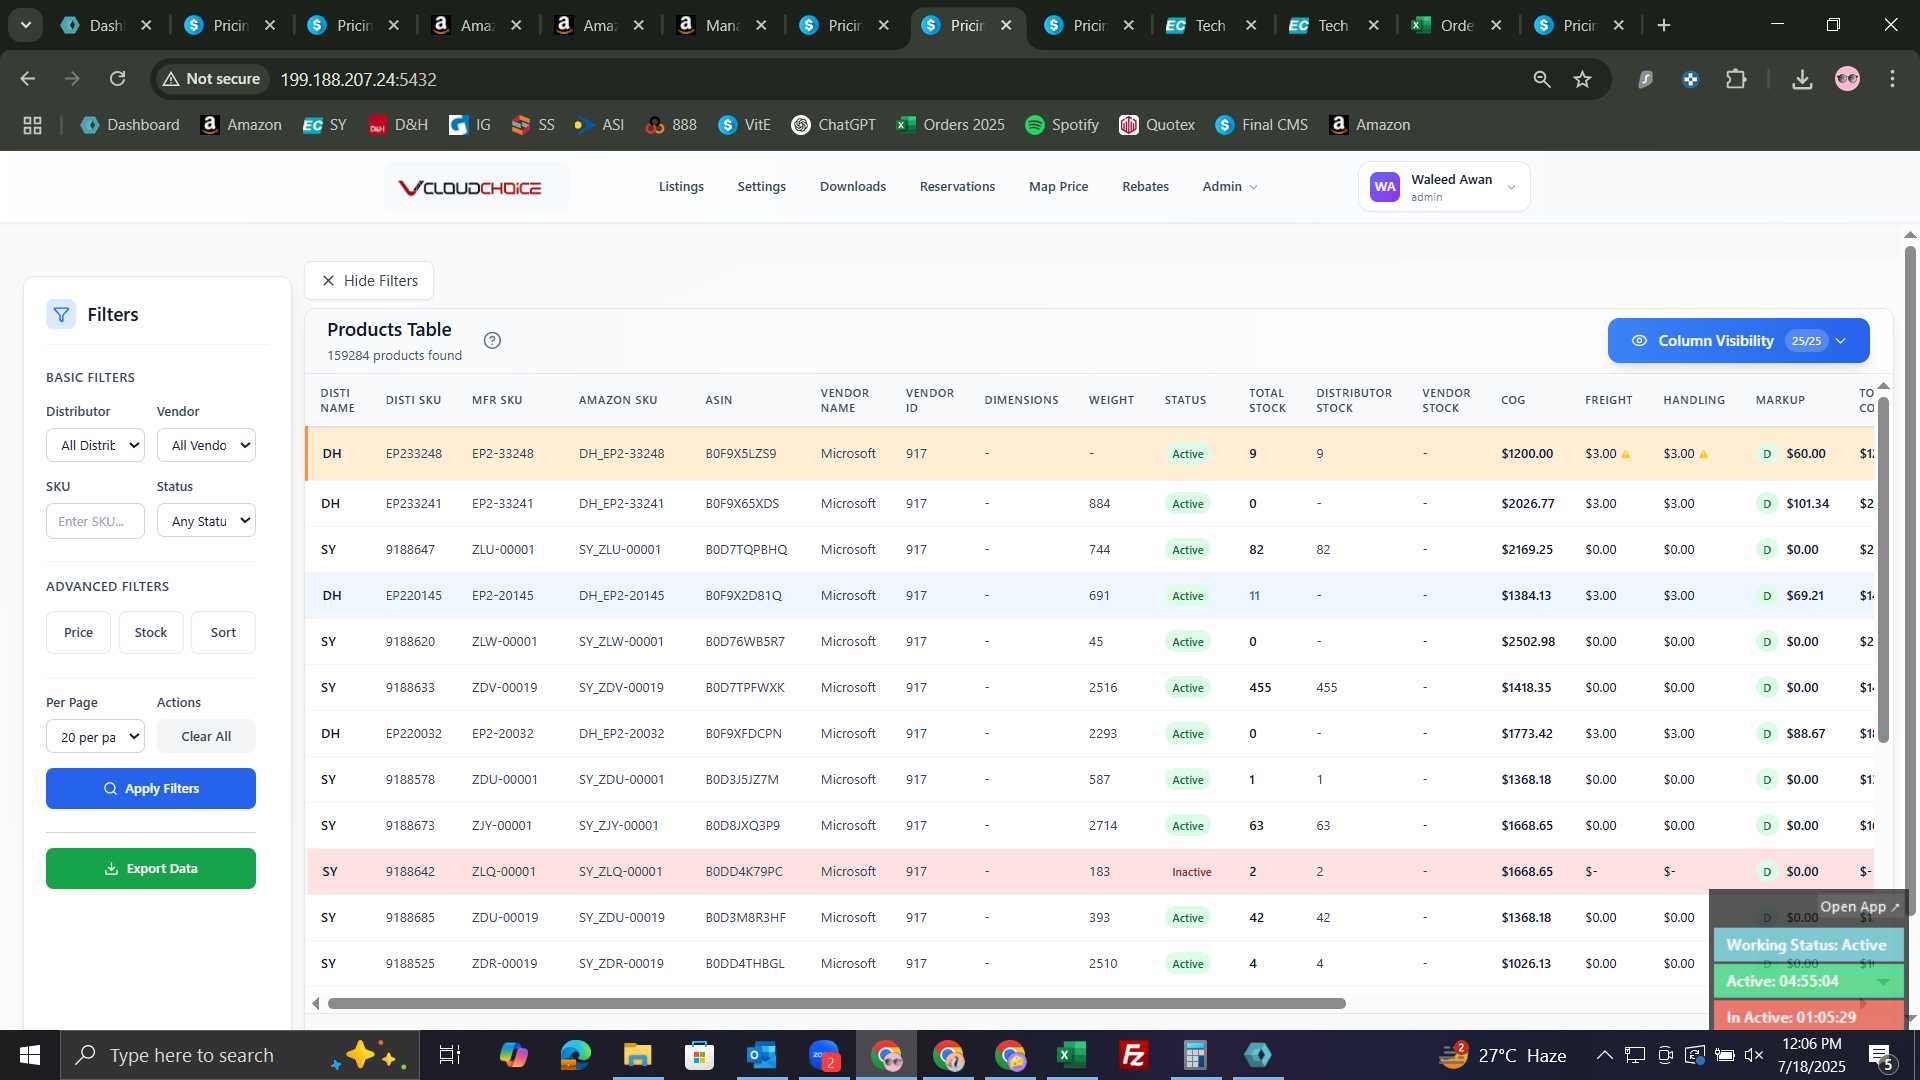Click the Hide Filters button
The image size is (1920, 1080).
pyautogui.click(x=369, y=281)
